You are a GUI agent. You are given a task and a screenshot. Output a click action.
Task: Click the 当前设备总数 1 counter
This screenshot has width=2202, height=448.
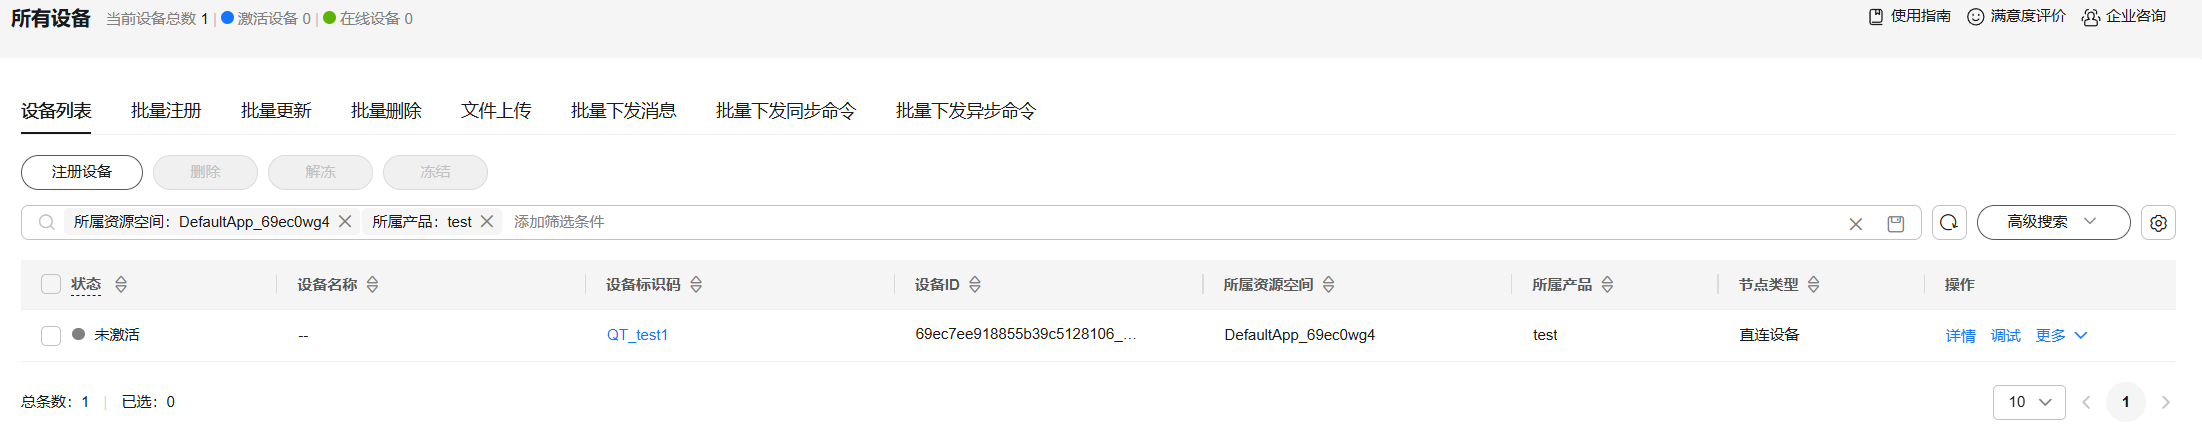[x=157, y=19]
